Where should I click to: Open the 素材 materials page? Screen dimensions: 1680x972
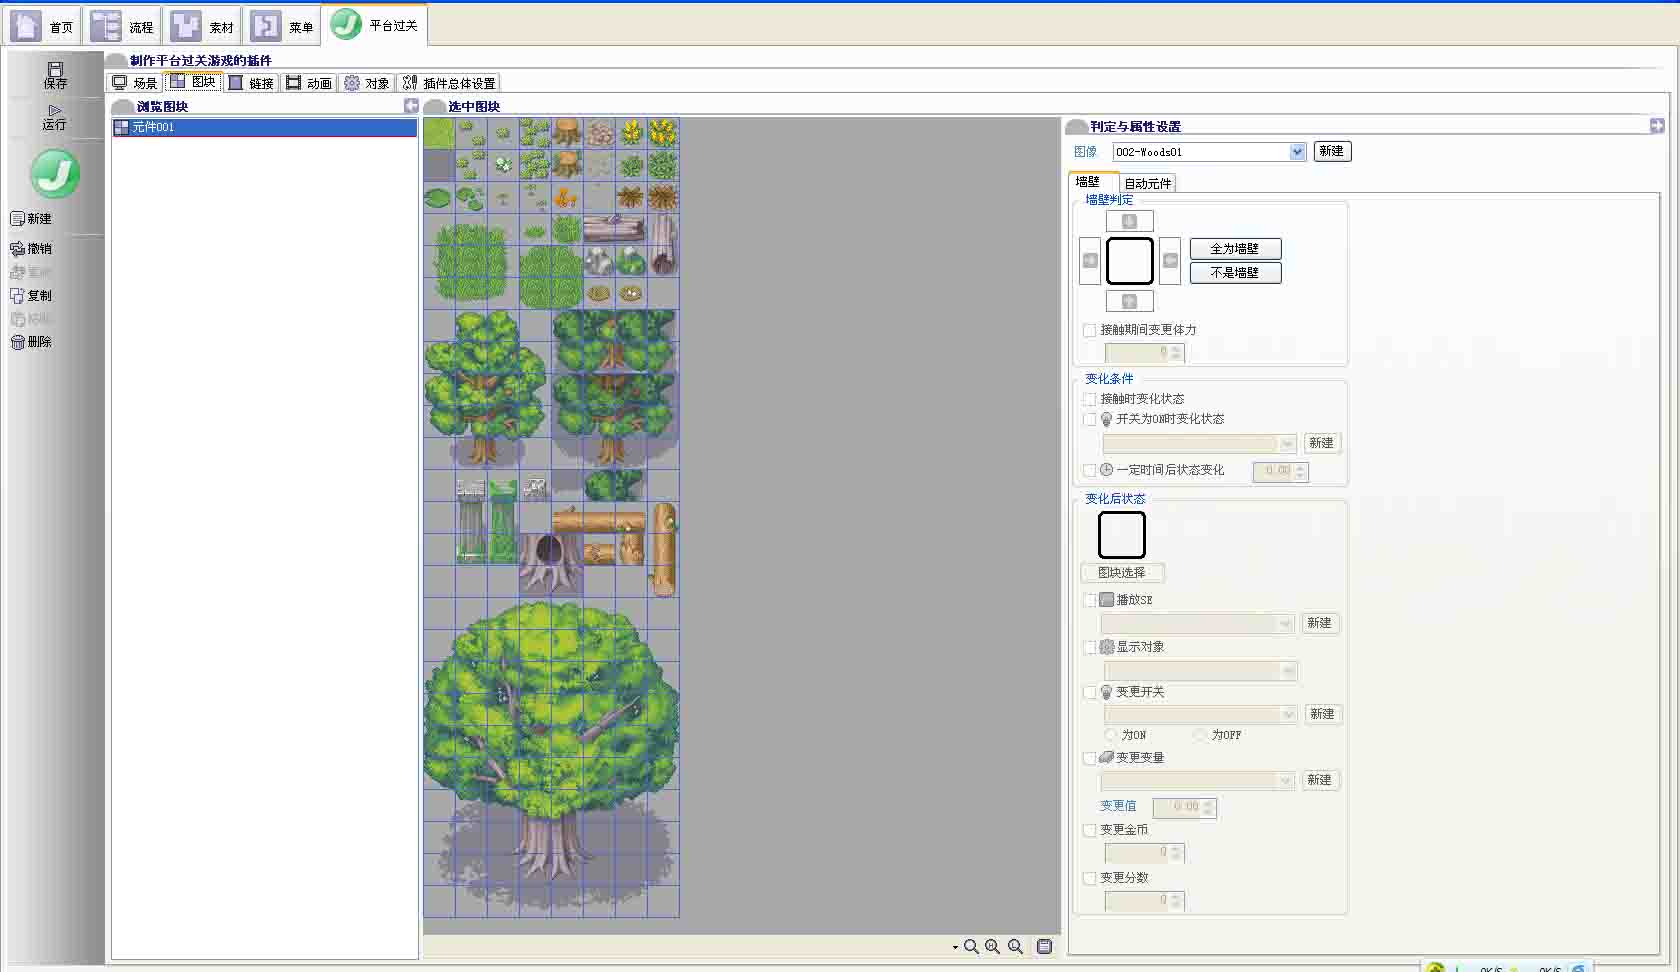(202, 26)
